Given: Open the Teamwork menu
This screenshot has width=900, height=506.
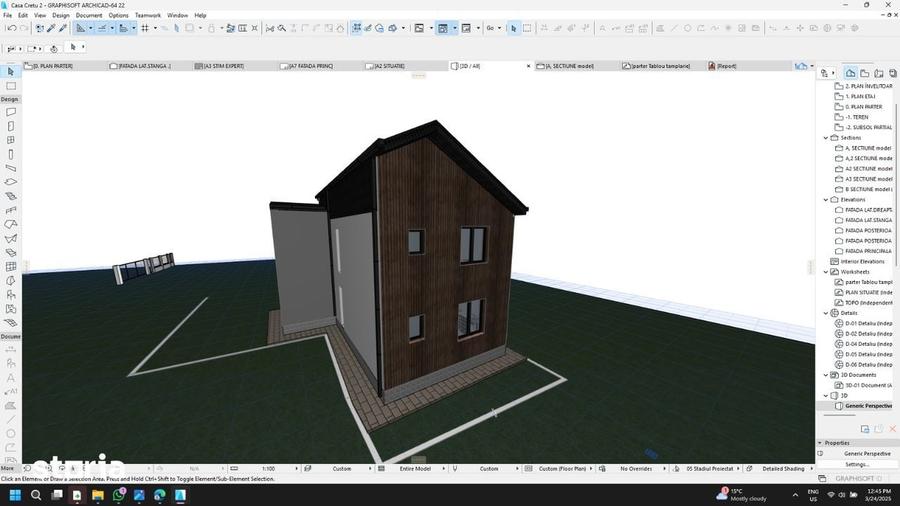Looking at the screenshot, I should tap(148, 15).
